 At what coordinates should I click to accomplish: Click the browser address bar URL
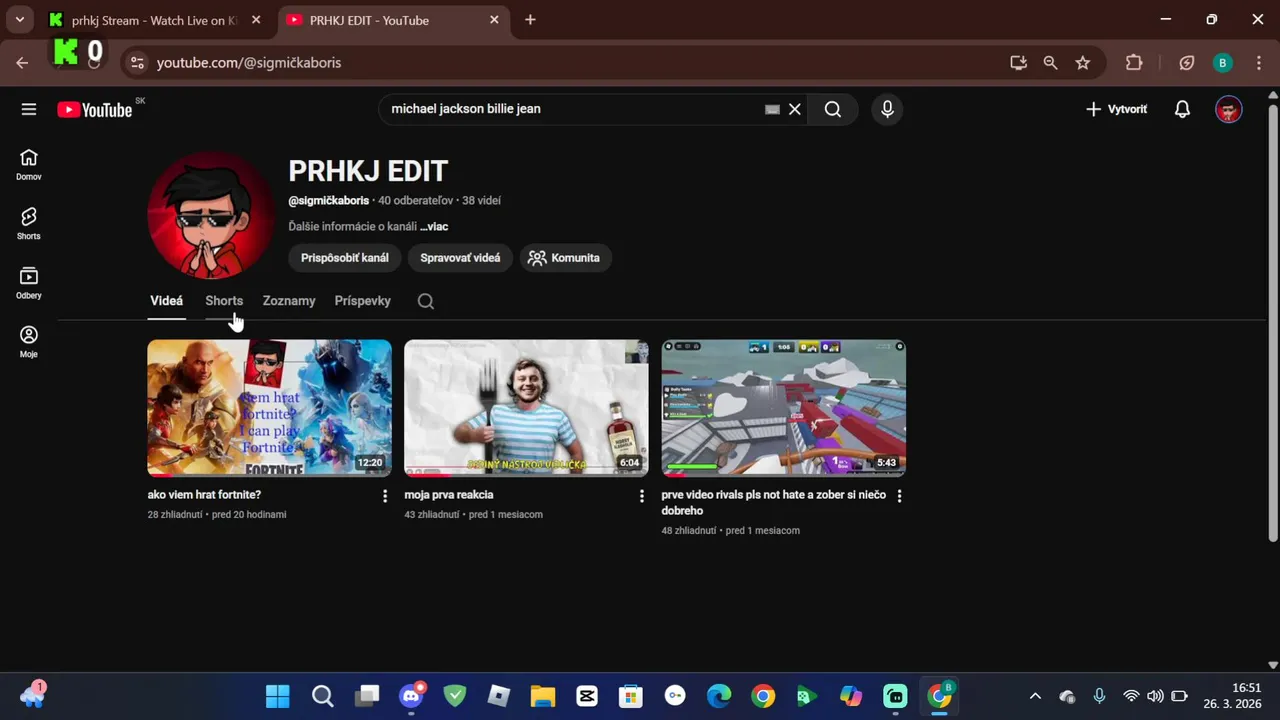click(x=249, y=63)
